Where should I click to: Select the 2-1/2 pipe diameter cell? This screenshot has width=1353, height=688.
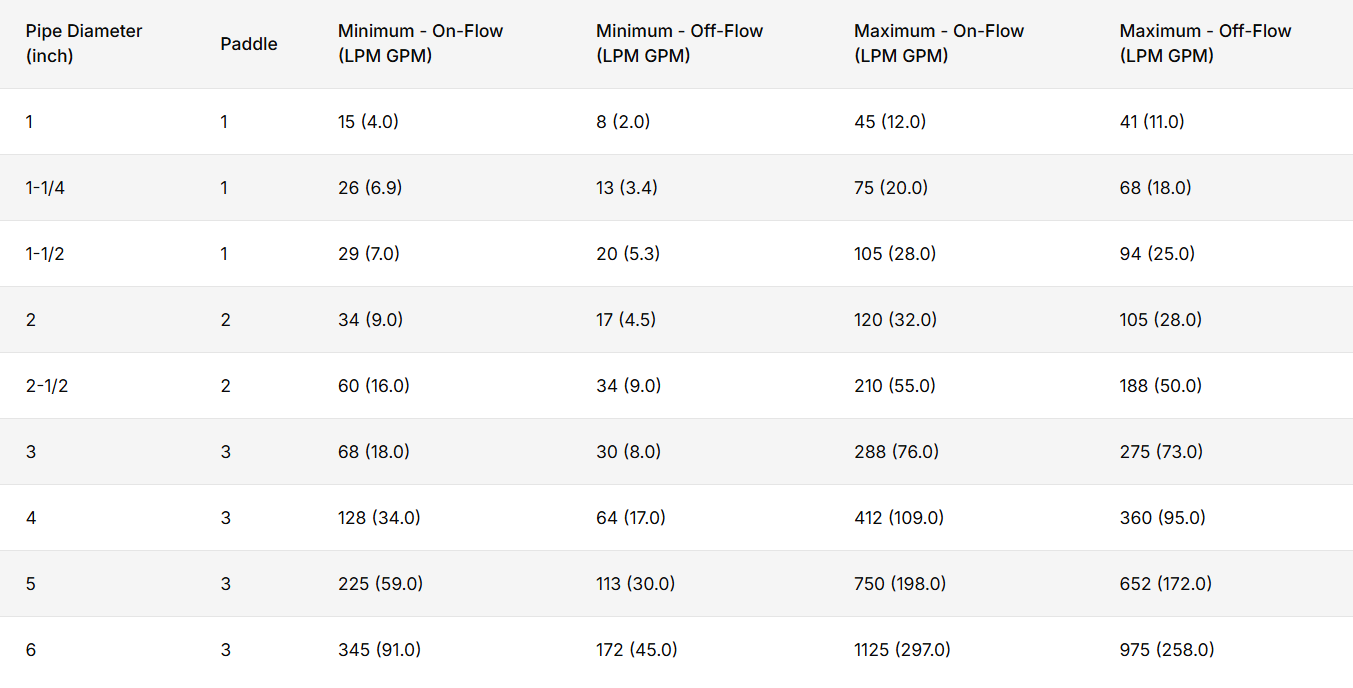(x=47, y=386)
